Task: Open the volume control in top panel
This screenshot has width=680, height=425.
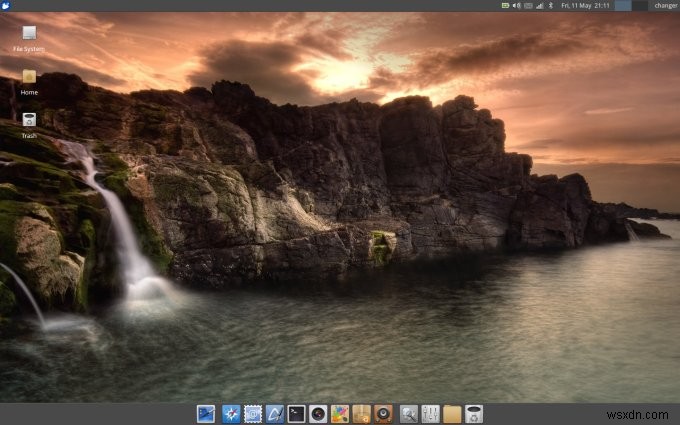Action: (x=516, y=6)
